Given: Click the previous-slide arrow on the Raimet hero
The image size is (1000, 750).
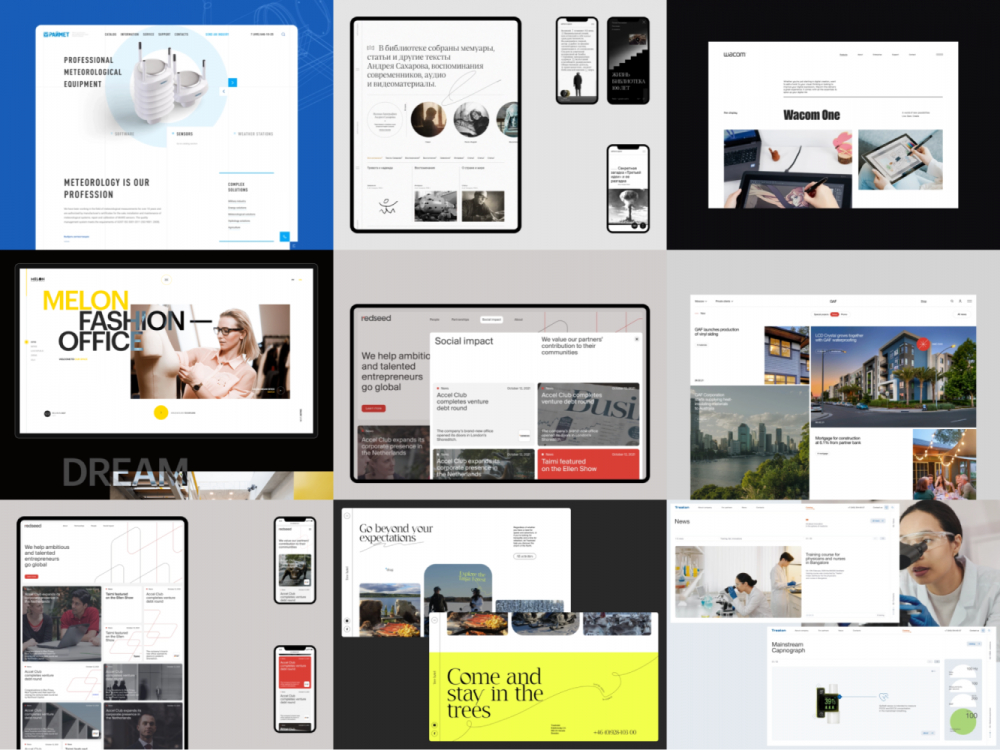Looking at the screenshot, I should click(x=223, y=92).
